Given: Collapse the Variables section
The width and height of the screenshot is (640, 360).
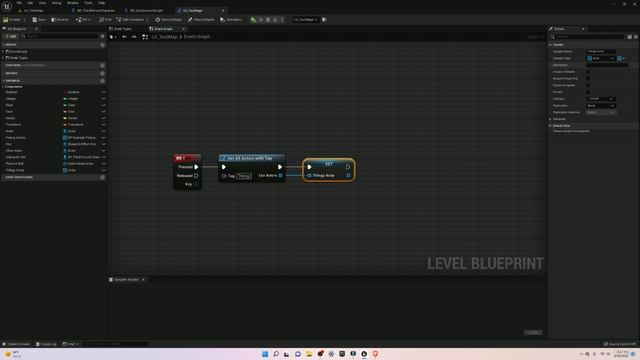Looking at the screenshot, I should coord(3,81).
